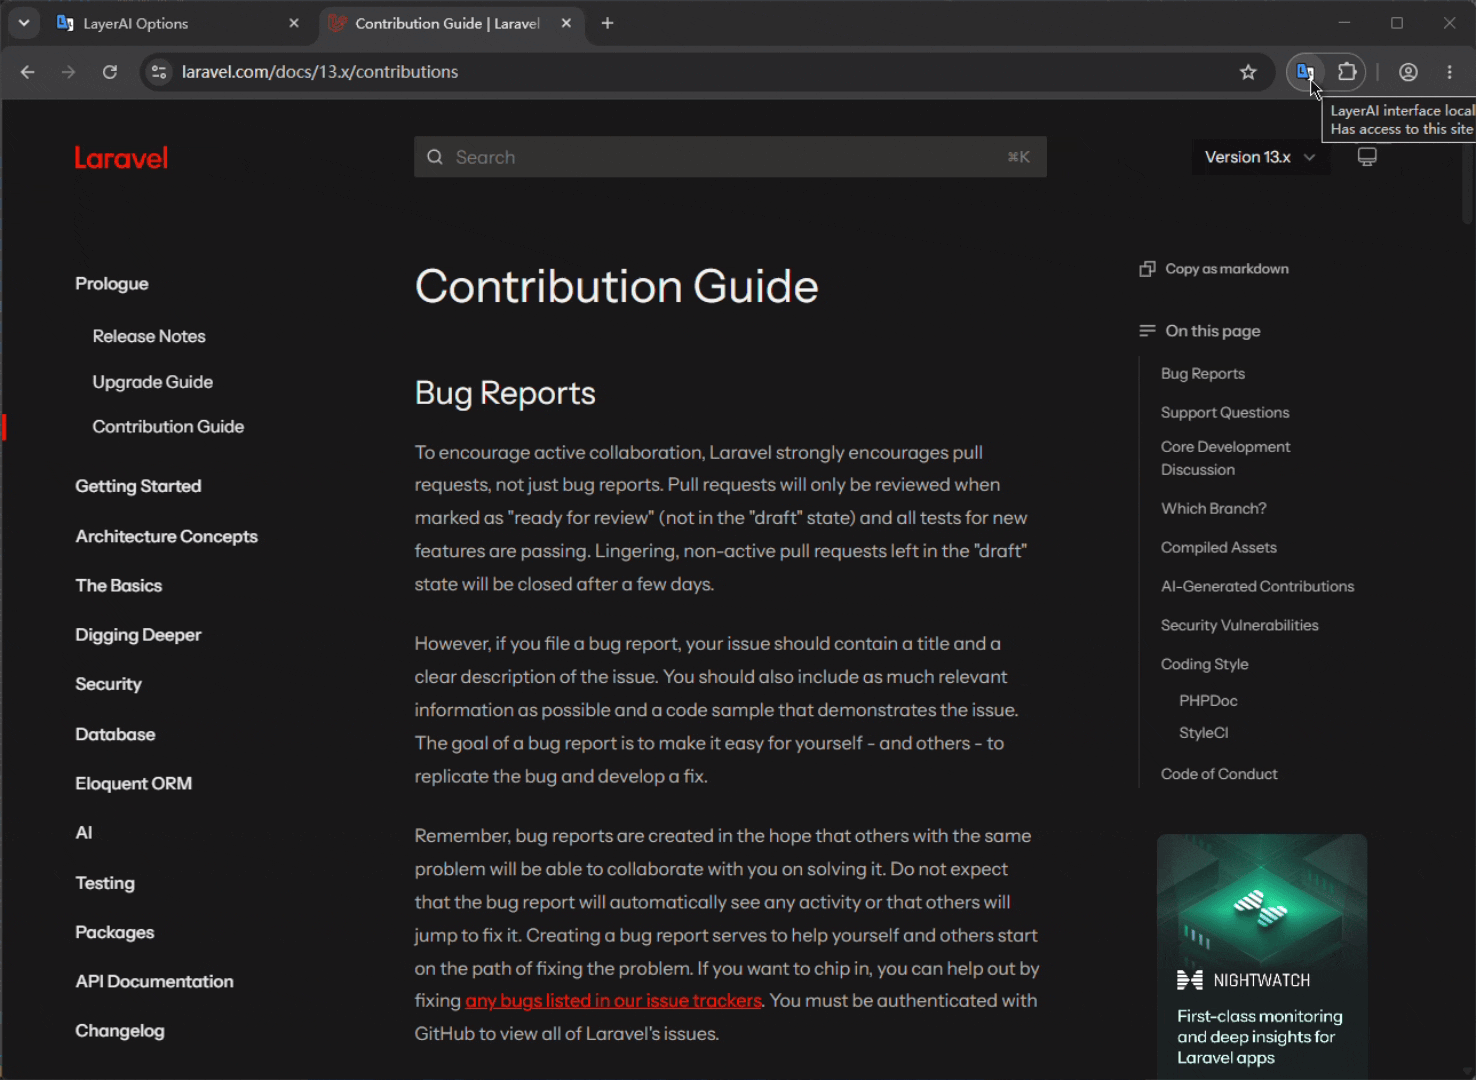Select Contribution Guide in the sidebar

click(x=168, y=427)
